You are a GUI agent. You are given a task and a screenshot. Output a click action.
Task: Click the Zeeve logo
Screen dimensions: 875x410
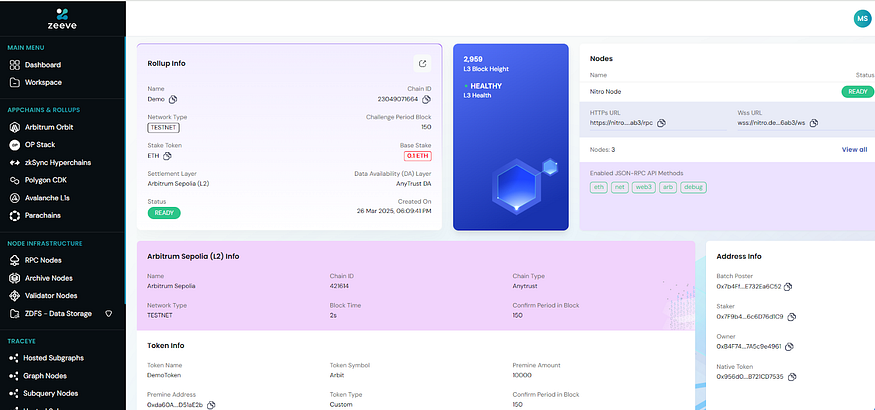(x=62, y=18)
